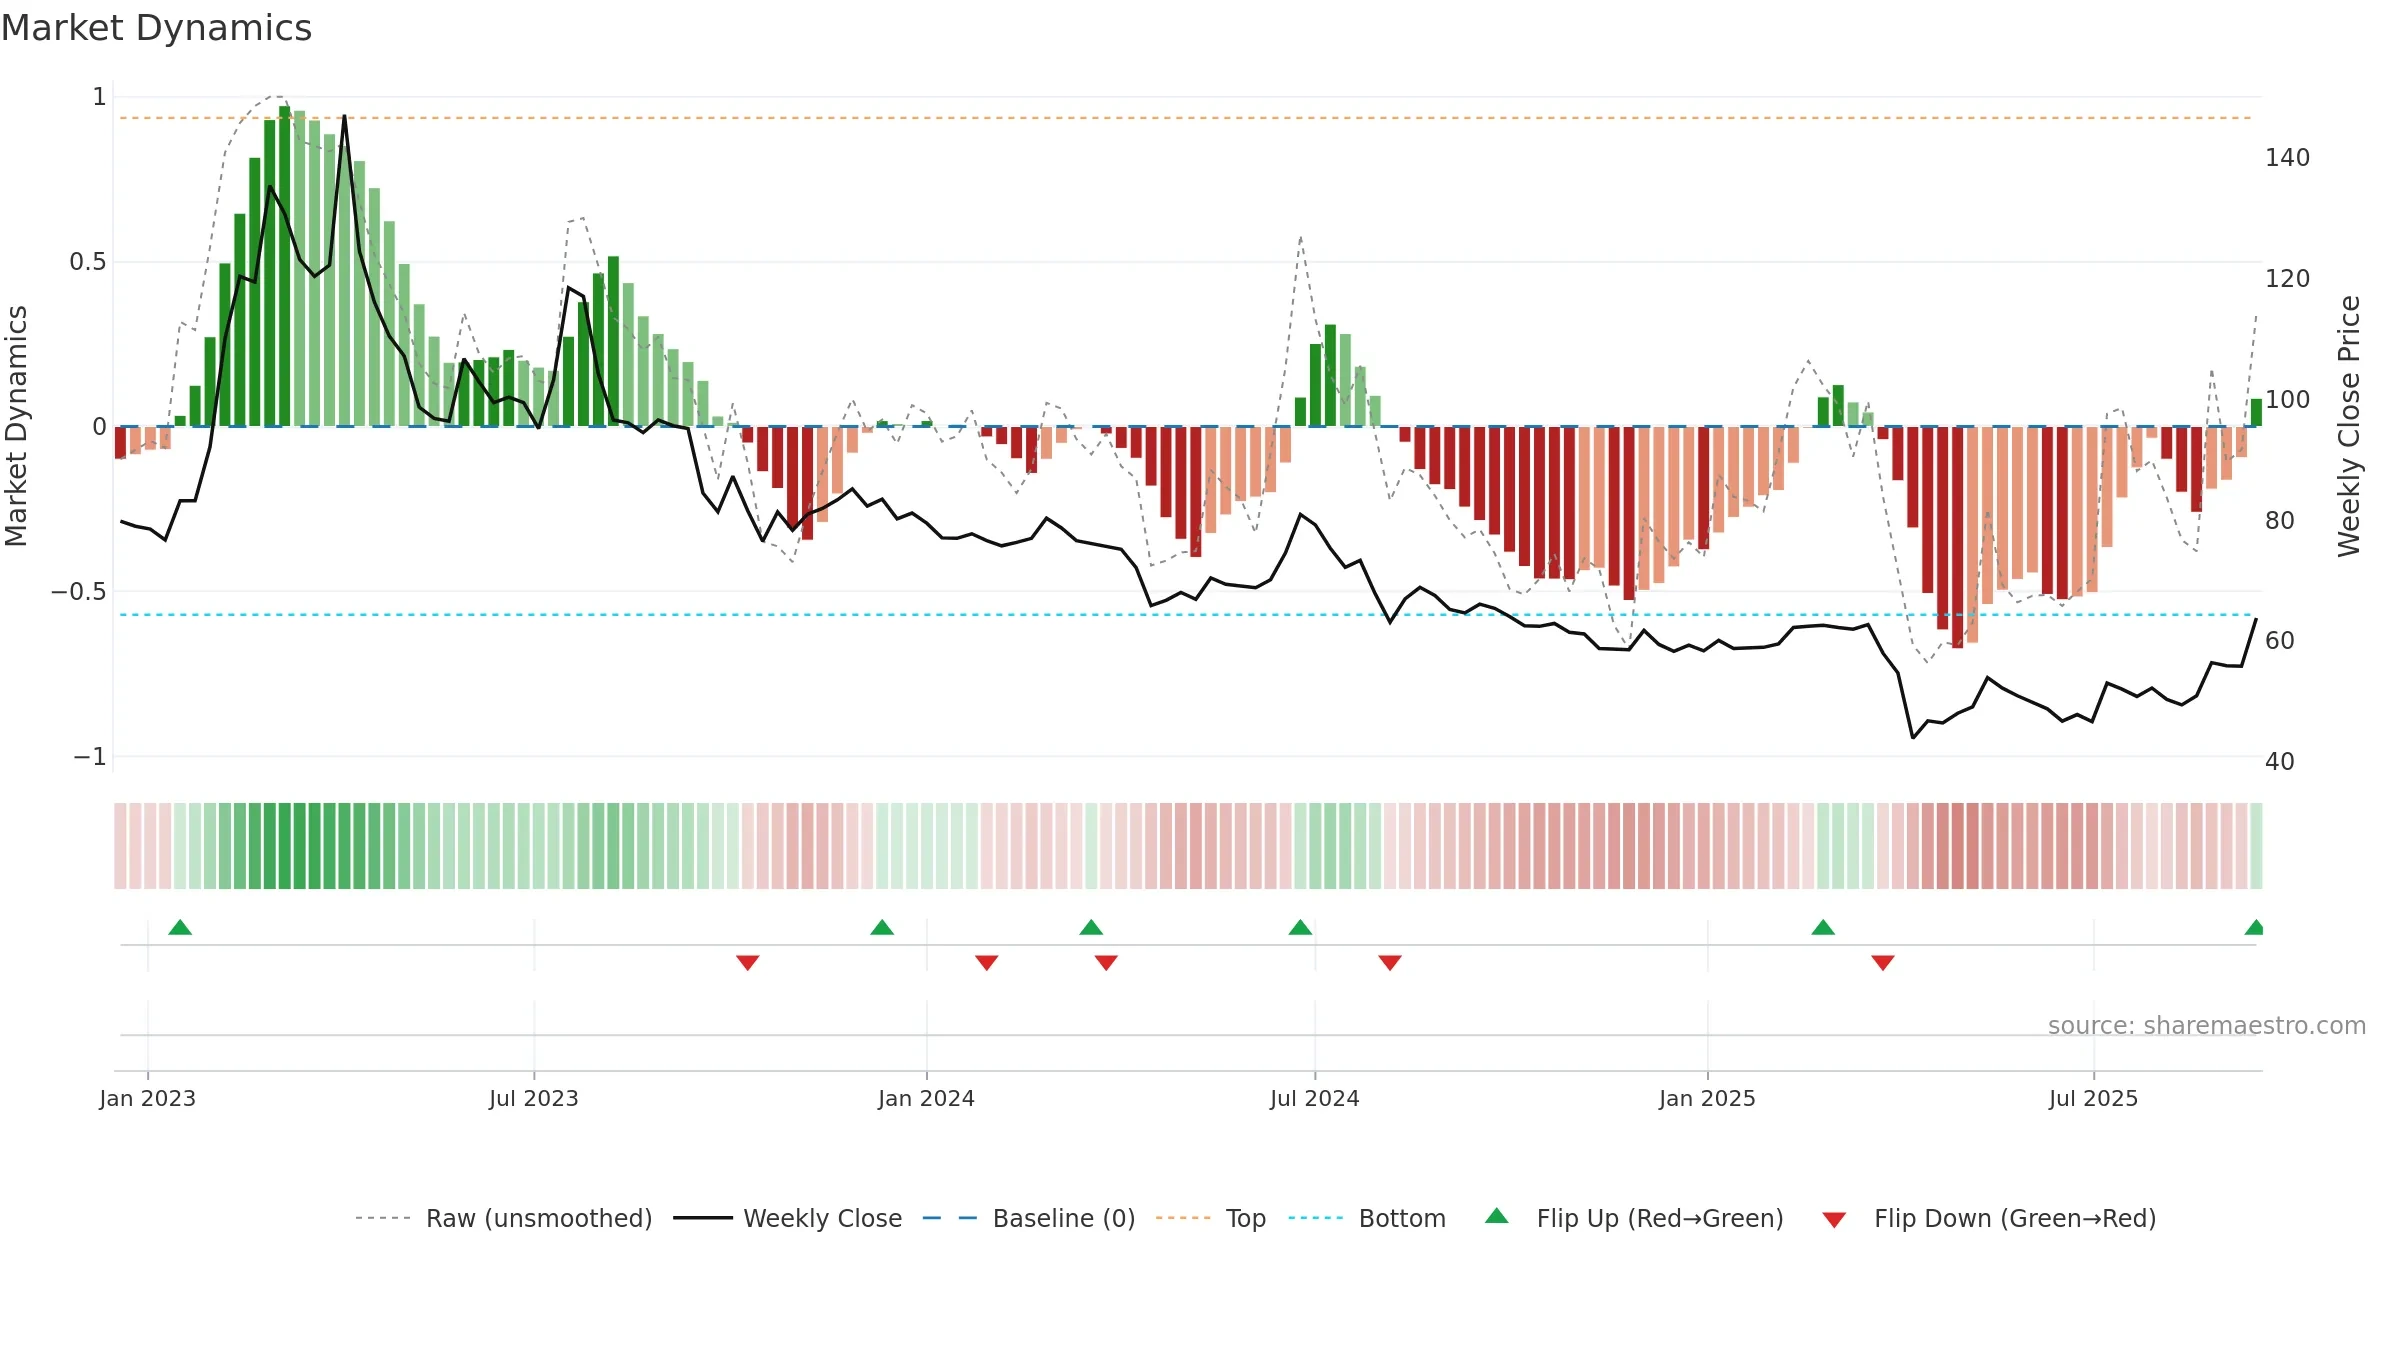Click the Raw (unsmoothed) legend entry
Image resolution: width=2400 pixels, height=1350 pixels.
click(x=503, y=1218)
